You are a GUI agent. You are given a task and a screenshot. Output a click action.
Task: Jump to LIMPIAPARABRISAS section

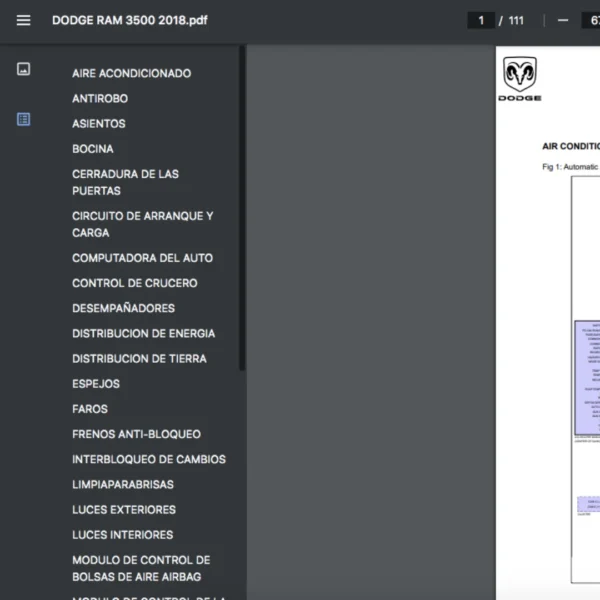tap(122, 484)
